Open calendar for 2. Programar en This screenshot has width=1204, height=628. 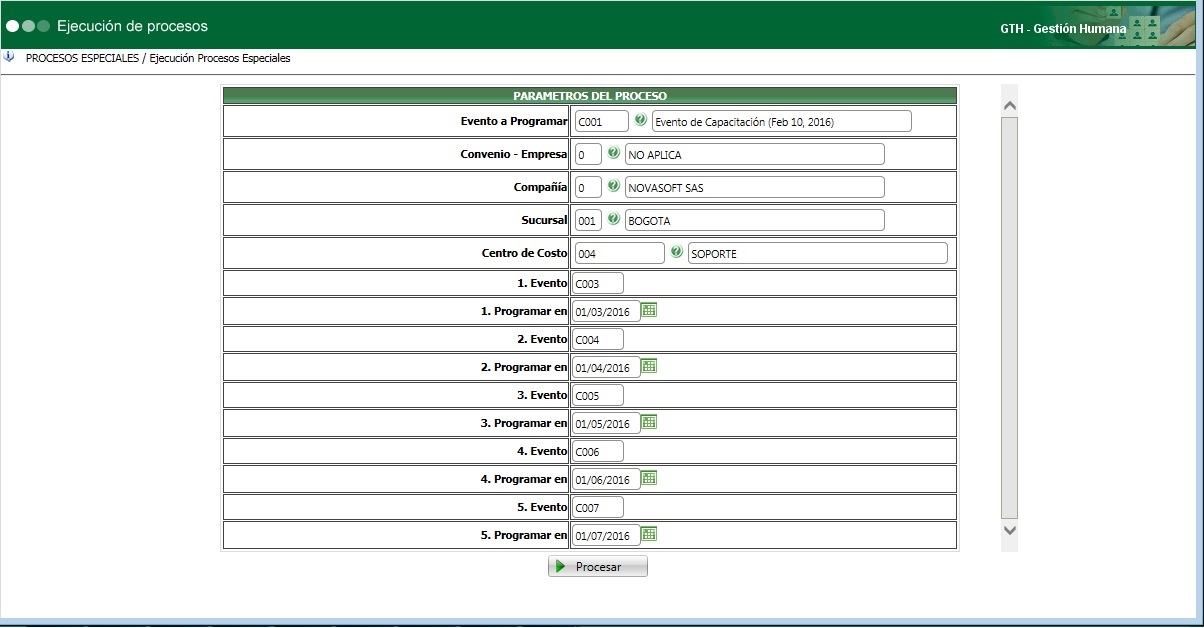pyautogui.click(x=649, y=366)
